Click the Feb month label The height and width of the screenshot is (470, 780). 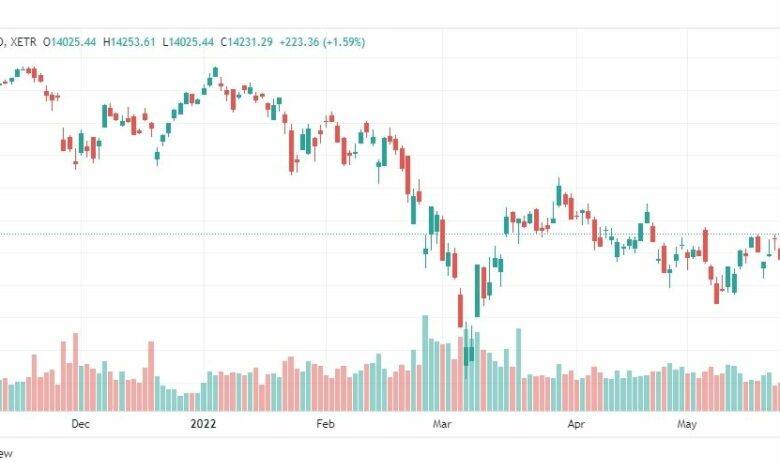tap(326, 424)
